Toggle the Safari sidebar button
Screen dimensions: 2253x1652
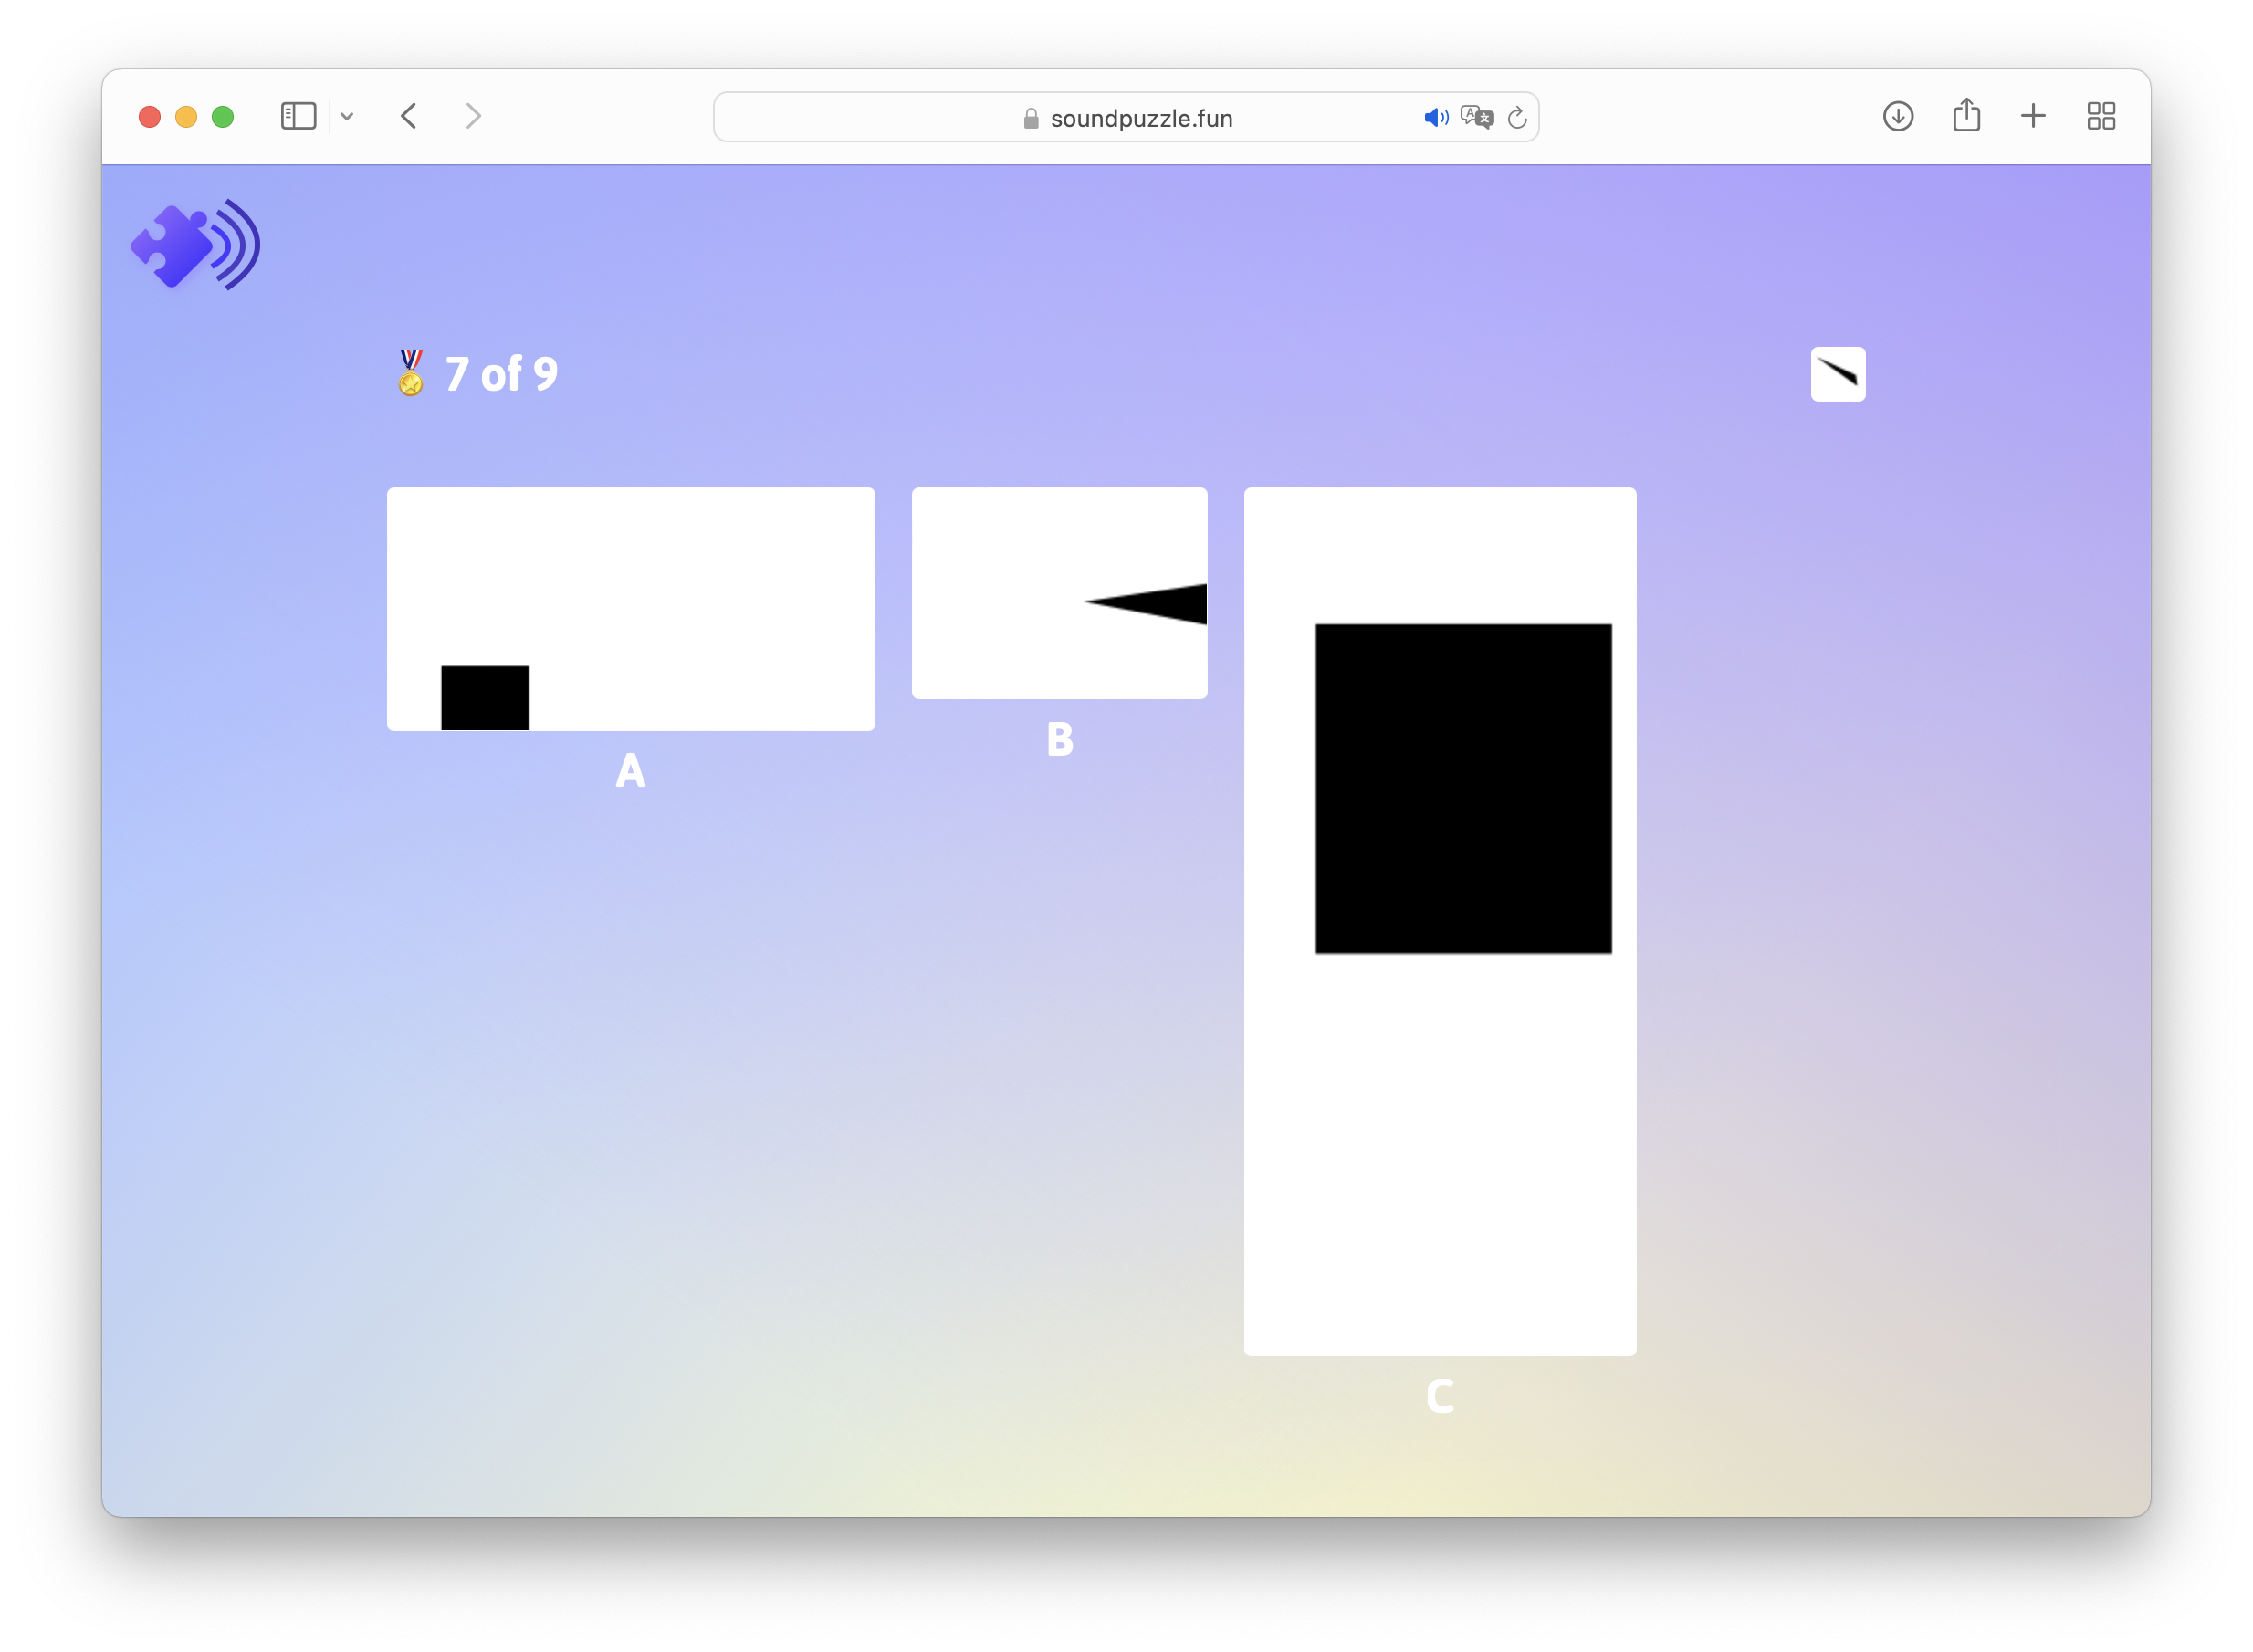pyautogui.click(x=298, y=116)
